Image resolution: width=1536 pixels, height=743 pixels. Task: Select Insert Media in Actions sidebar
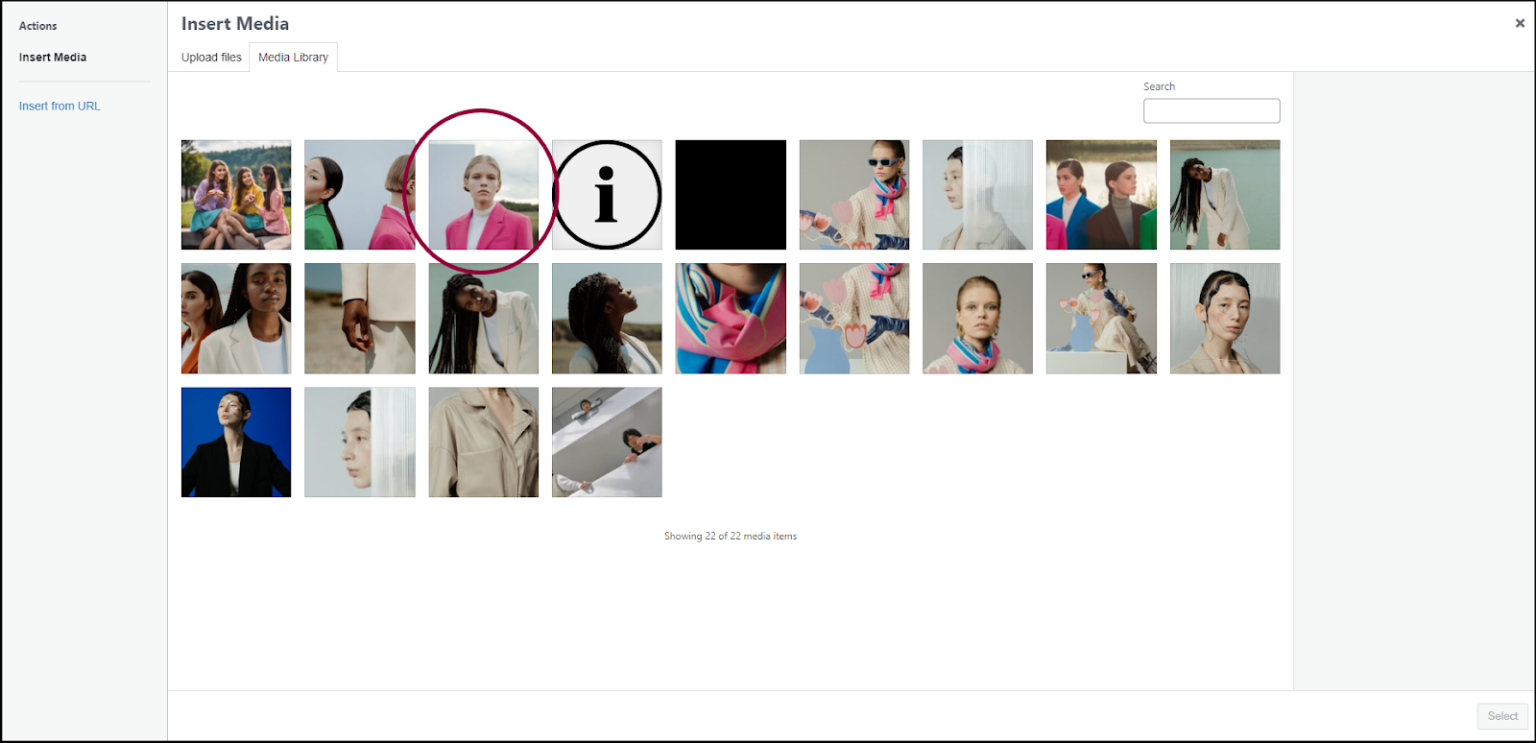pyautogui.click(x=52, y=57)
